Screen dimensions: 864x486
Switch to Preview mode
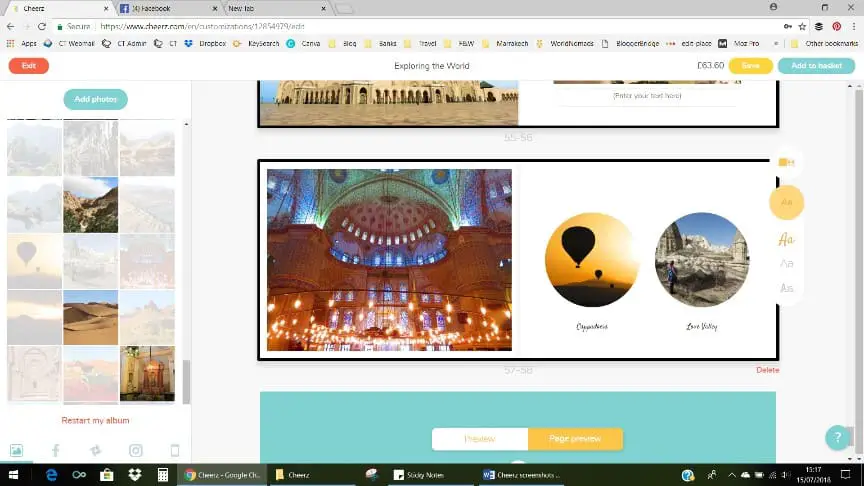(480, 439)
